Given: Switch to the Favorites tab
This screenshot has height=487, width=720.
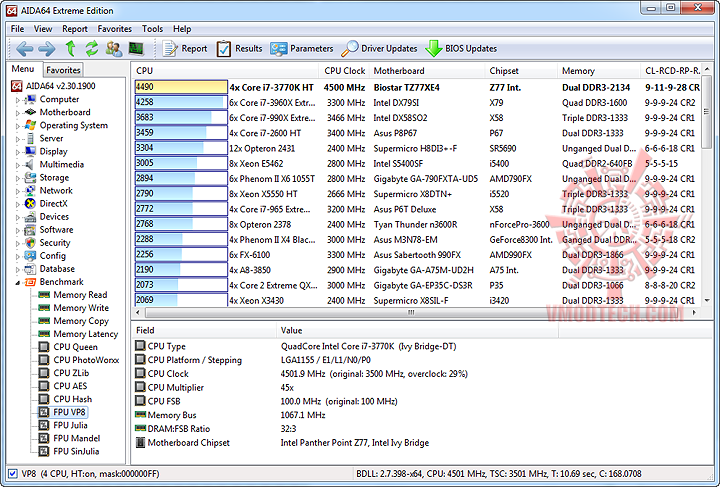Looking at the screenshot, I should click(63, 70).
